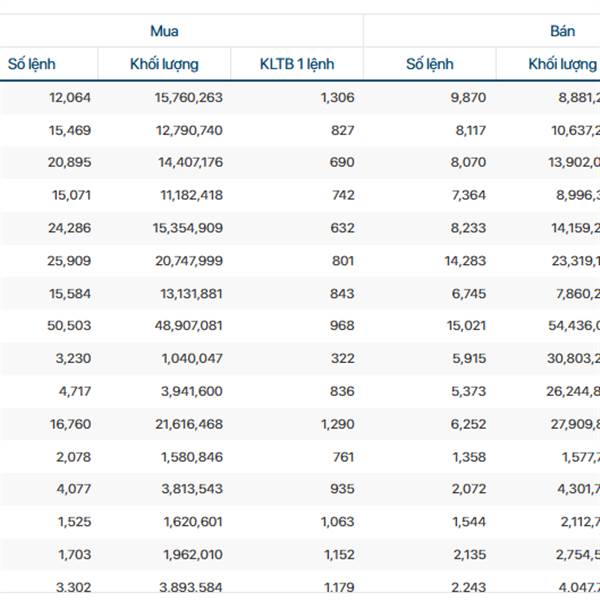Click the 15,760,263 volume cell

[188, 98]
